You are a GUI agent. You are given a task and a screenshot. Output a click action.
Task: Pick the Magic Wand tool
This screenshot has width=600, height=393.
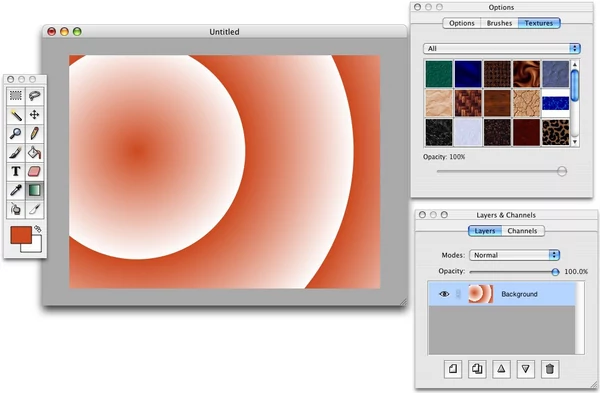point(16,115)
